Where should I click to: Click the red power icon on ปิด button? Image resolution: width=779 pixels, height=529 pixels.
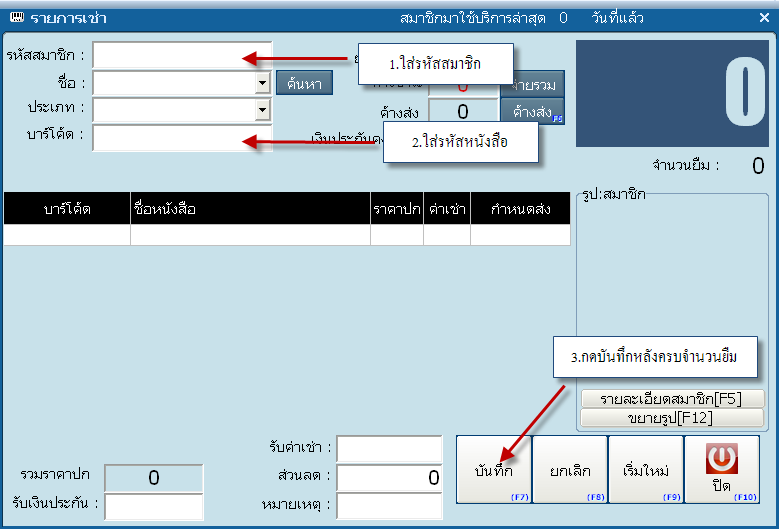coord(721,461)
